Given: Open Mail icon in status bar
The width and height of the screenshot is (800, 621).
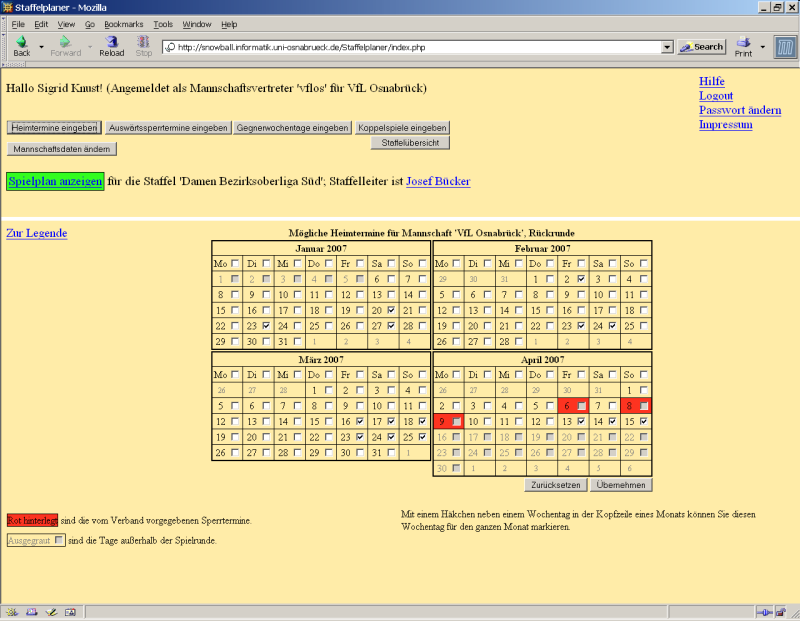Looking at the screenshot, I should [32, 612].
